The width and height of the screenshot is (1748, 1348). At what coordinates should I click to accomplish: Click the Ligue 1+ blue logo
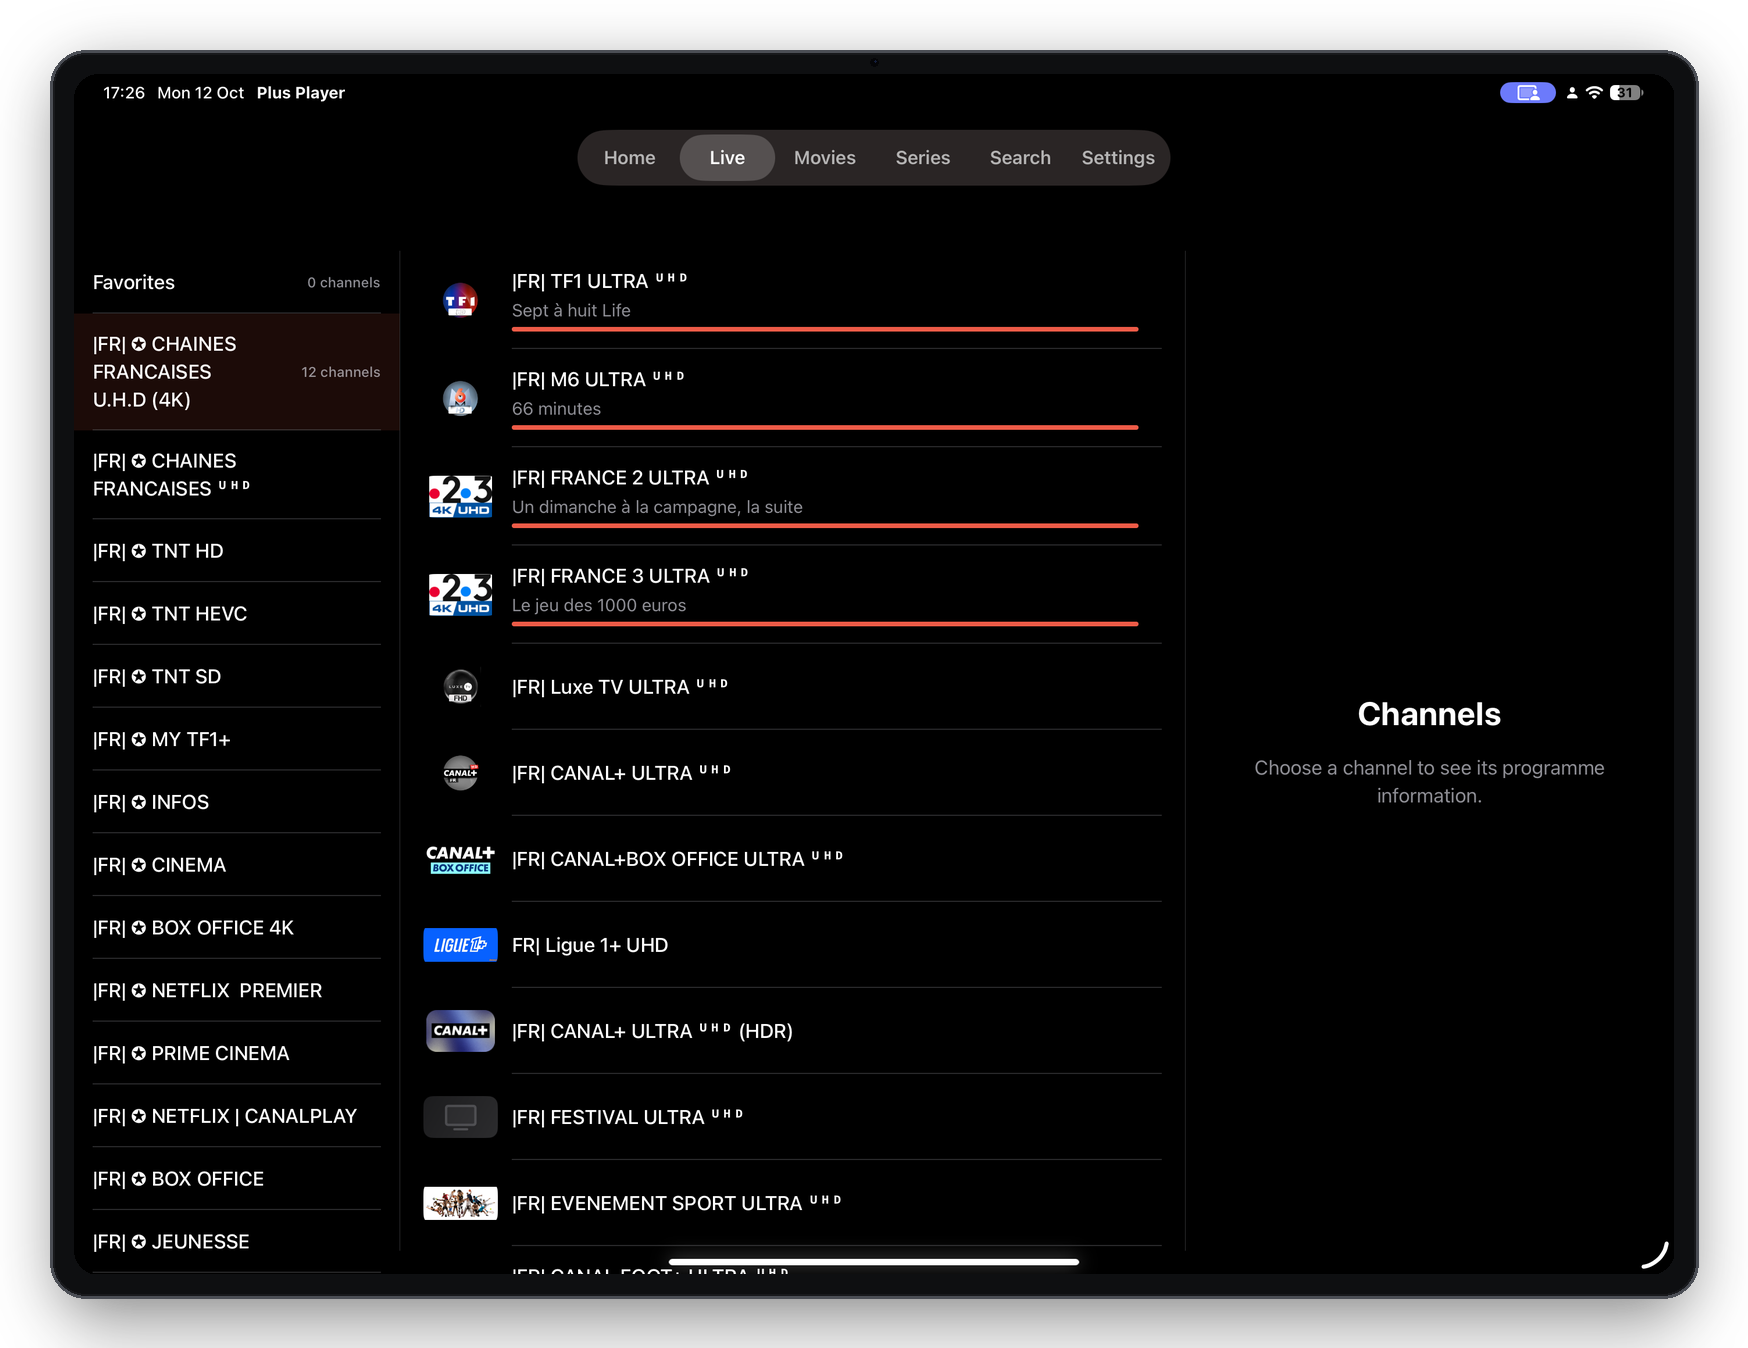pos(460,945)
